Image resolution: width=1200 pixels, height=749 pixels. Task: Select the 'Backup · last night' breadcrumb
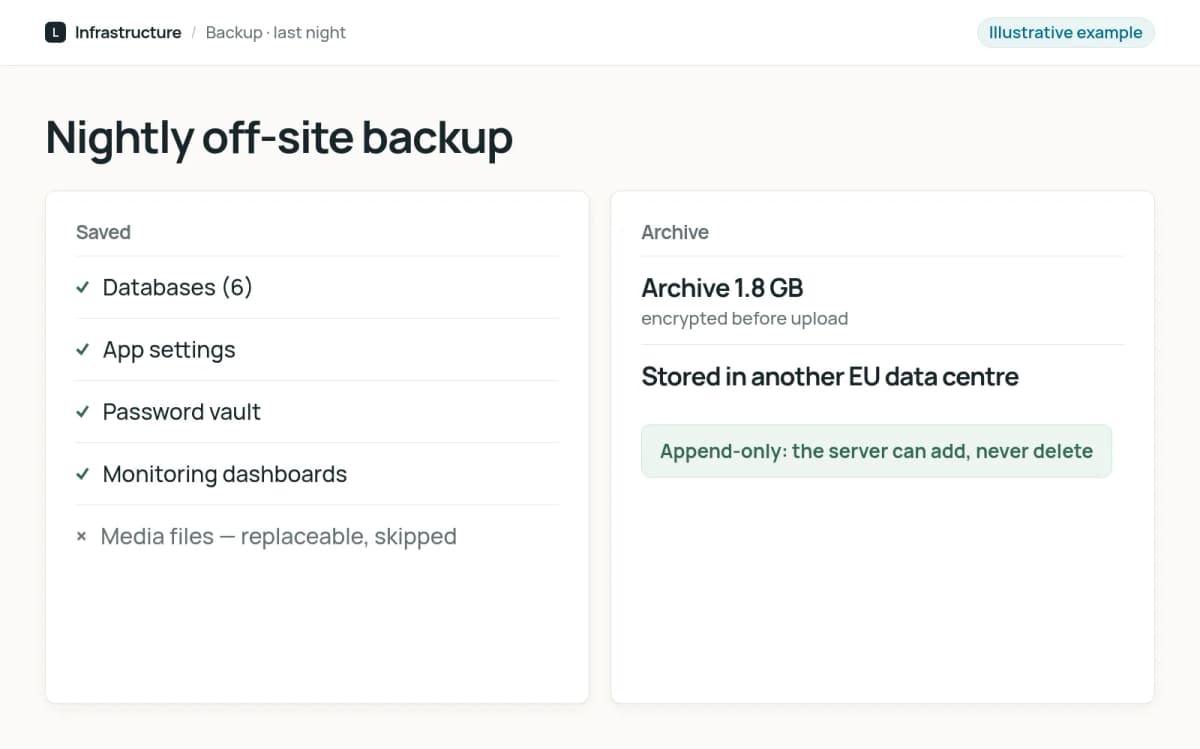tap(276, 32)
